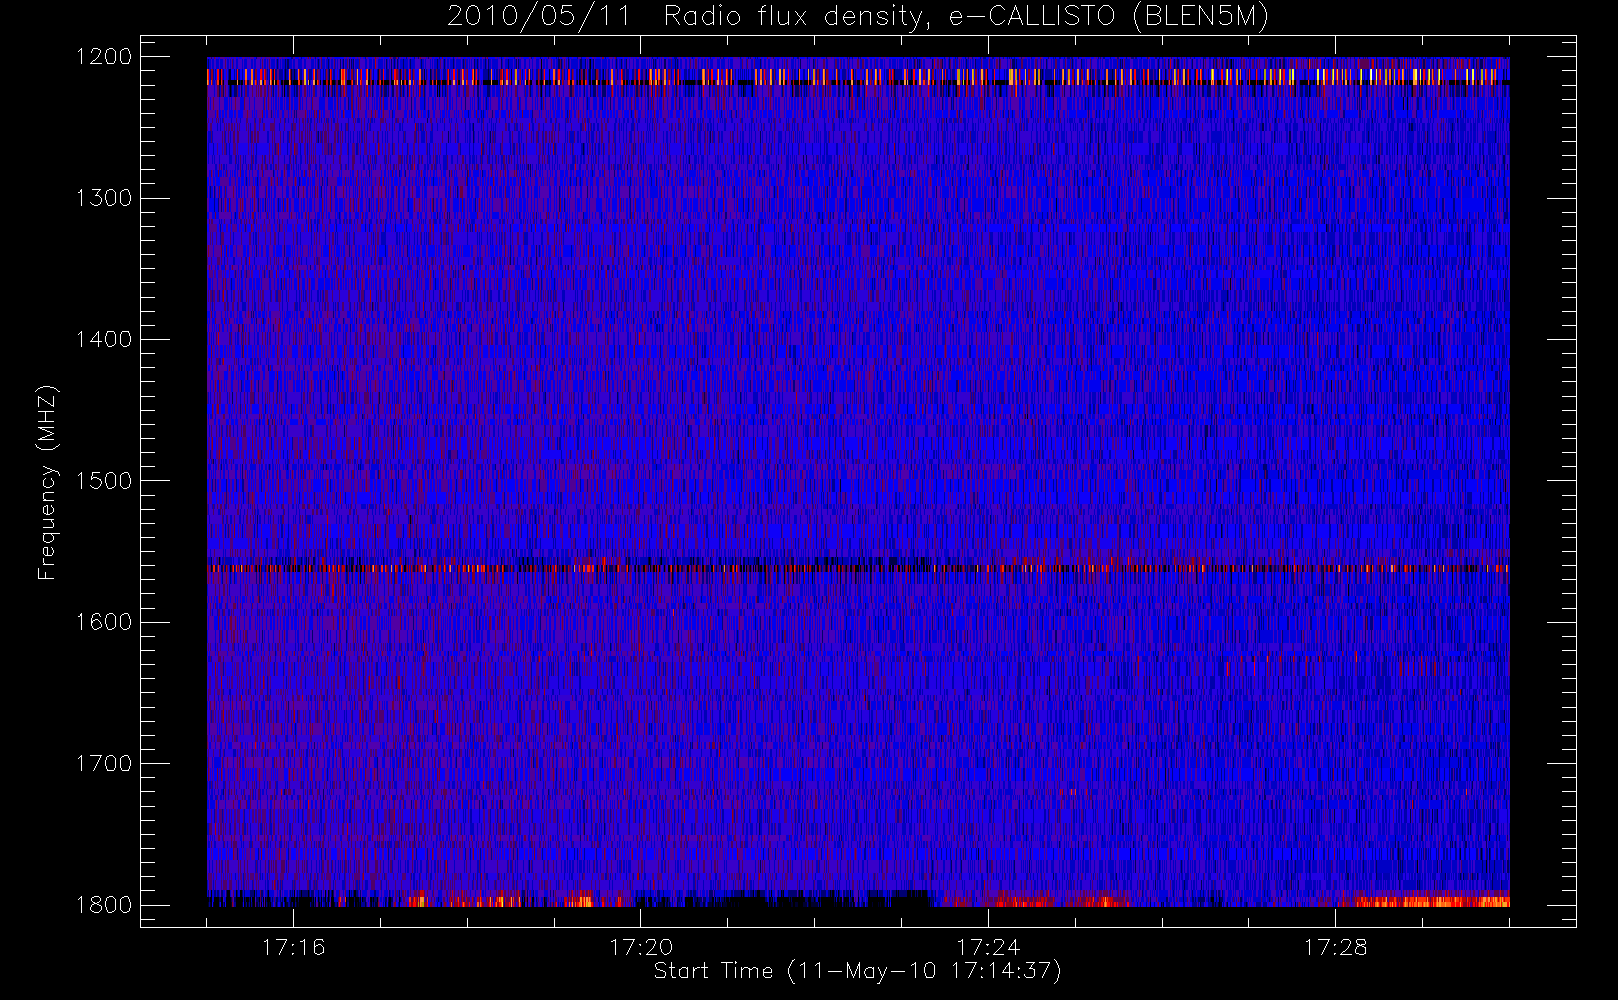1618x1000 pixels.
Task: Select the 1800 frequency tick label
Action: [x=105, y=905]
